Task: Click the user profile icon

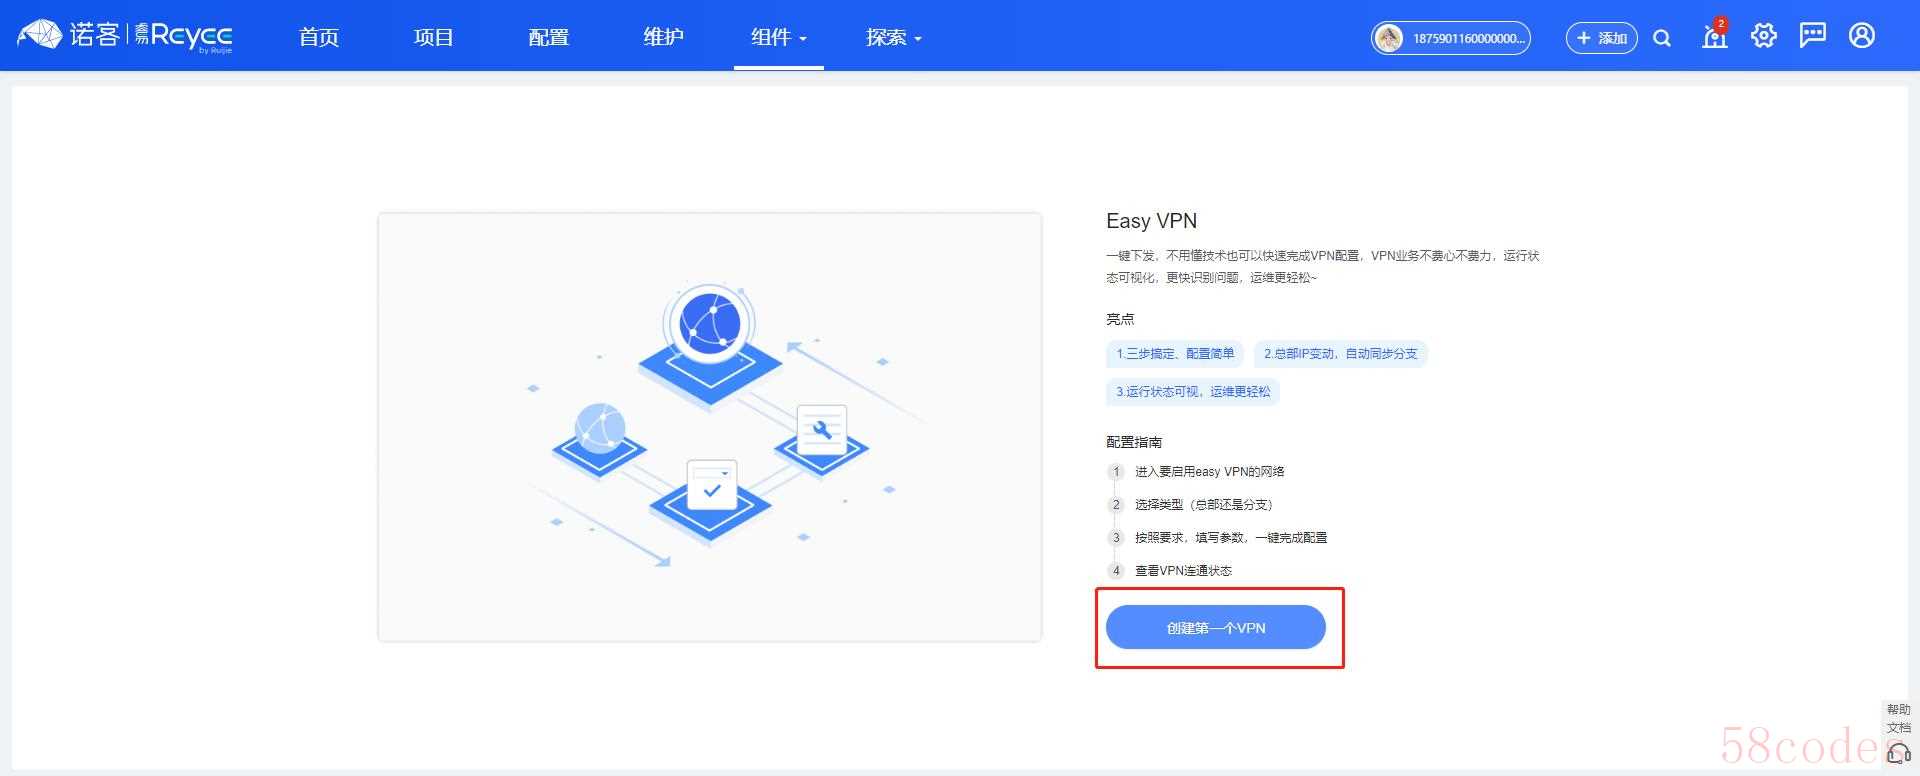Action: pos(1861,37)
